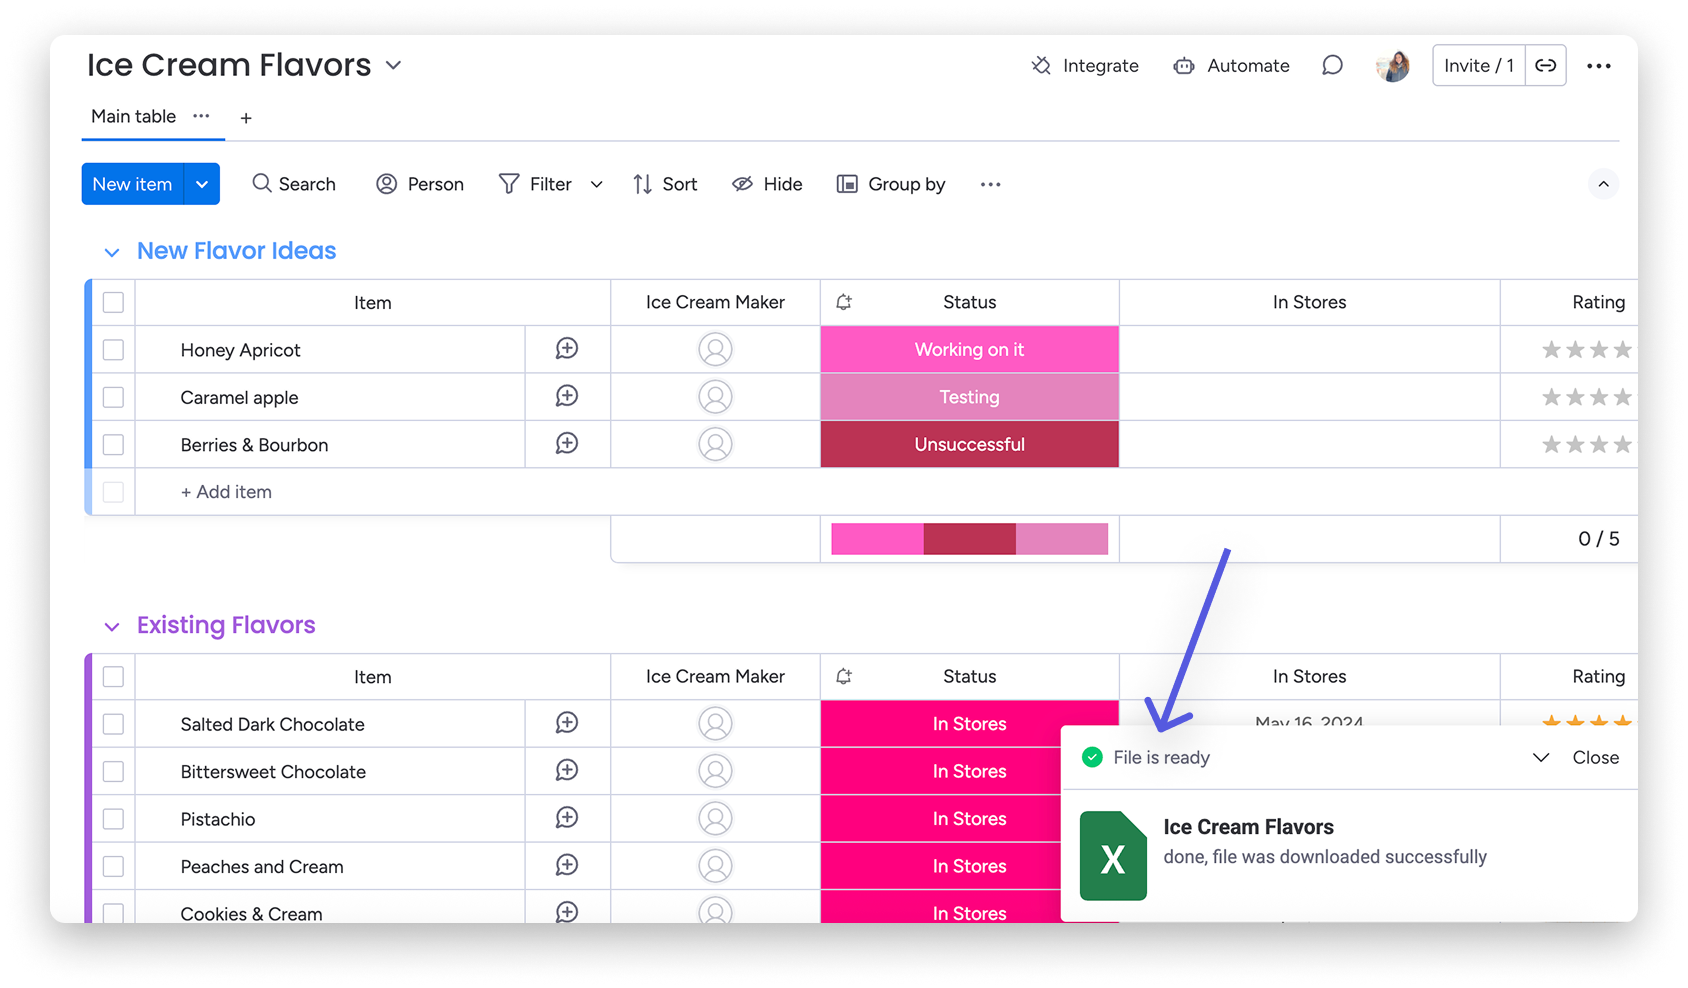Close the File is ready notification

[x=1596, y=758]
